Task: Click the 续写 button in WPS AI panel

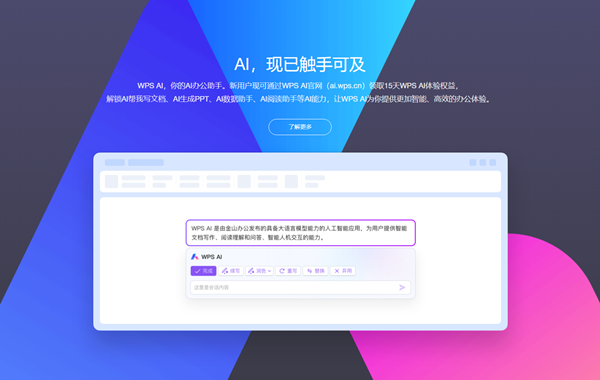Action: (231, 271)
